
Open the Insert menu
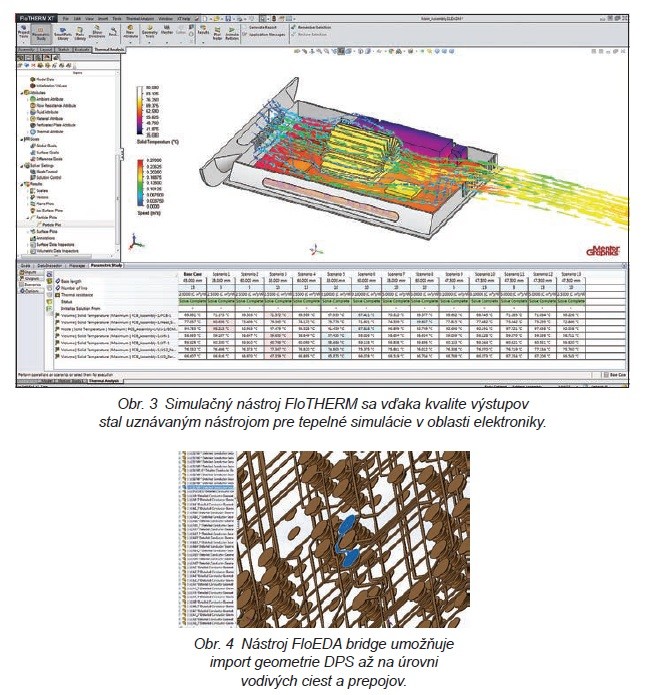click(x=103, y=19)
